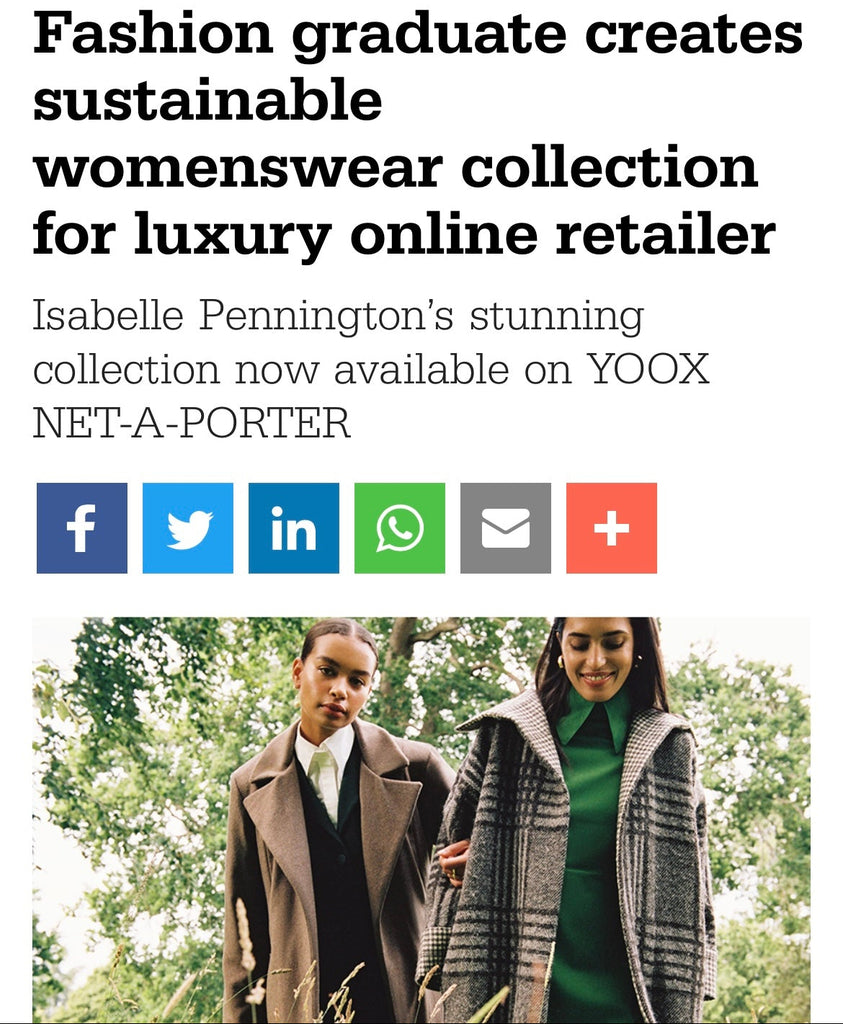Image resolution: width=843 pixels, height=1024 pixels.
Task: Share the article on Twitter
Action: point(188,528)
